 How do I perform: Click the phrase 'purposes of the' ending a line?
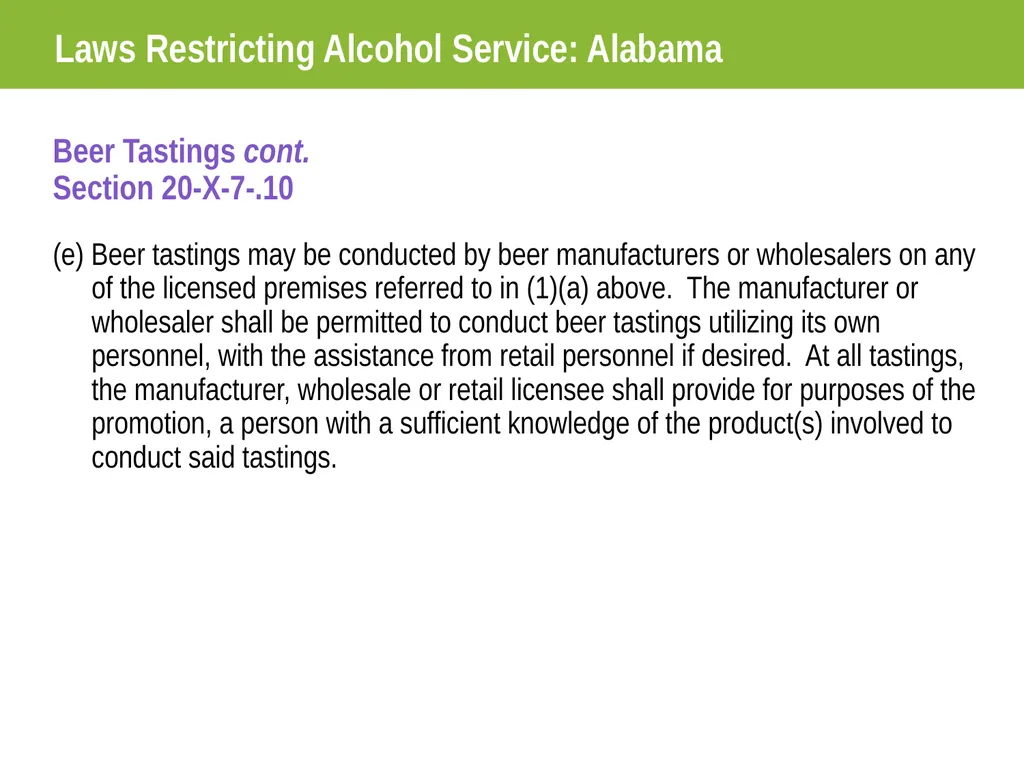pos(888,391)
